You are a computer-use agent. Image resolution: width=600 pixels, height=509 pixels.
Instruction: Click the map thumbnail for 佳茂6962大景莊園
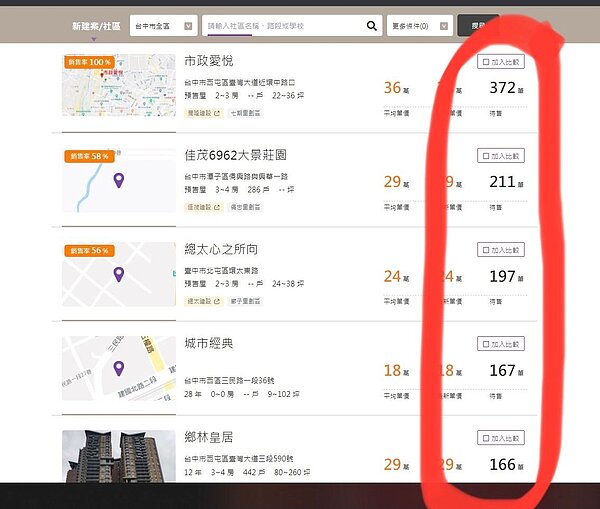pyautogui.click(x=119, y=180)
